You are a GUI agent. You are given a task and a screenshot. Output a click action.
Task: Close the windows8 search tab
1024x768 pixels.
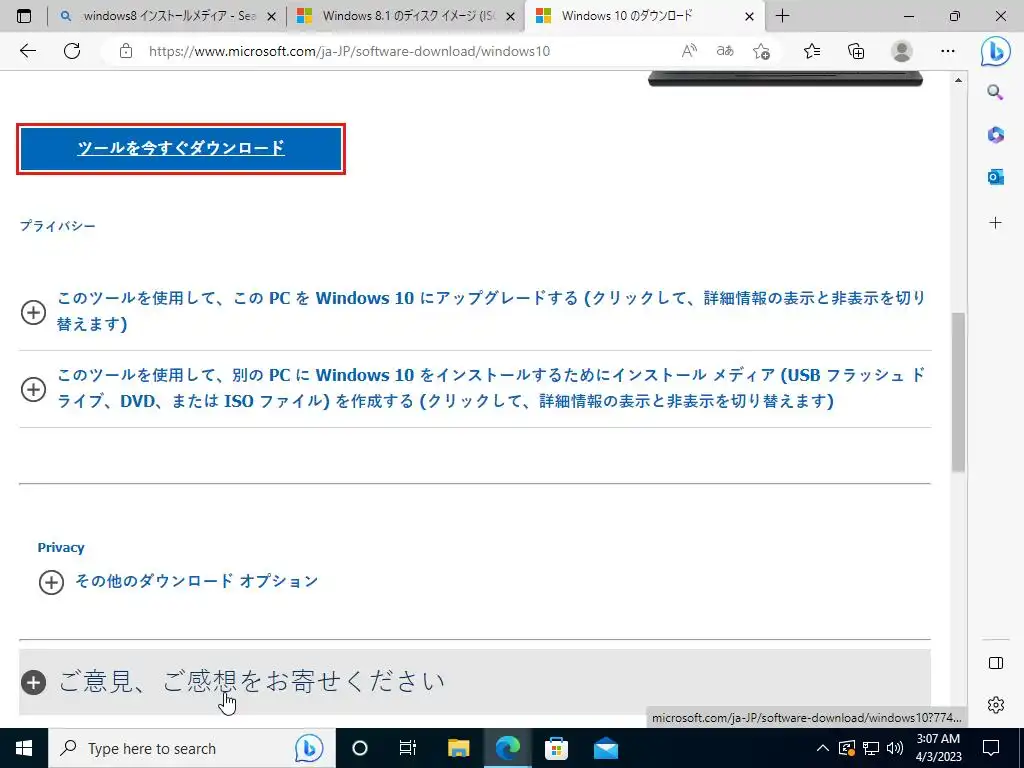(272, 16)
